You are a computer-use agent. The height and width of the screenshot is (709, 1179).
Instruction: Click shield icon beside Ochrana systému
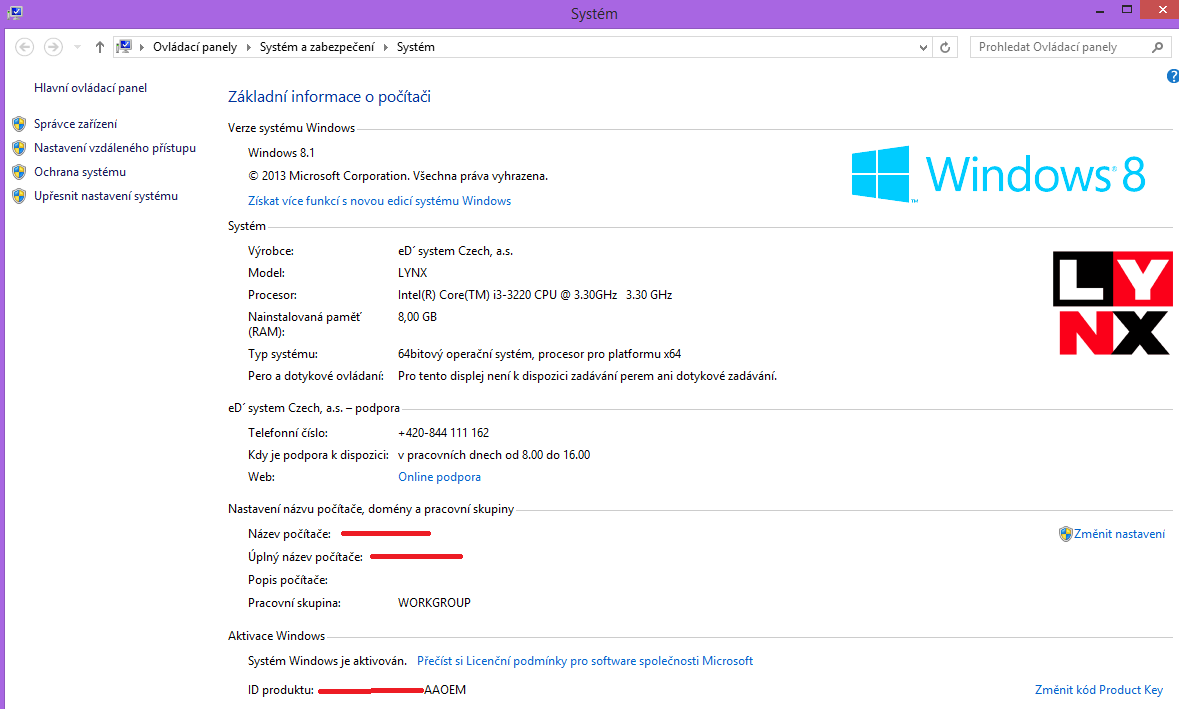point(19,172)
